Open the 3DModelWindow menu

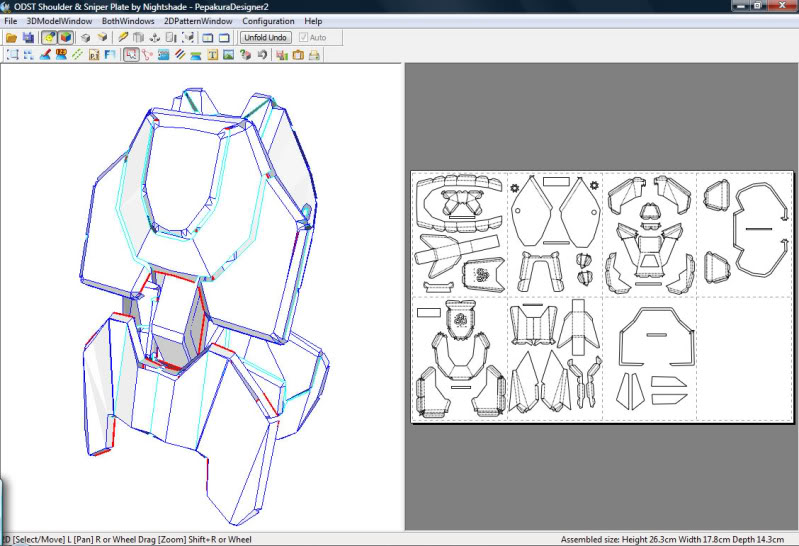point(59,21)
